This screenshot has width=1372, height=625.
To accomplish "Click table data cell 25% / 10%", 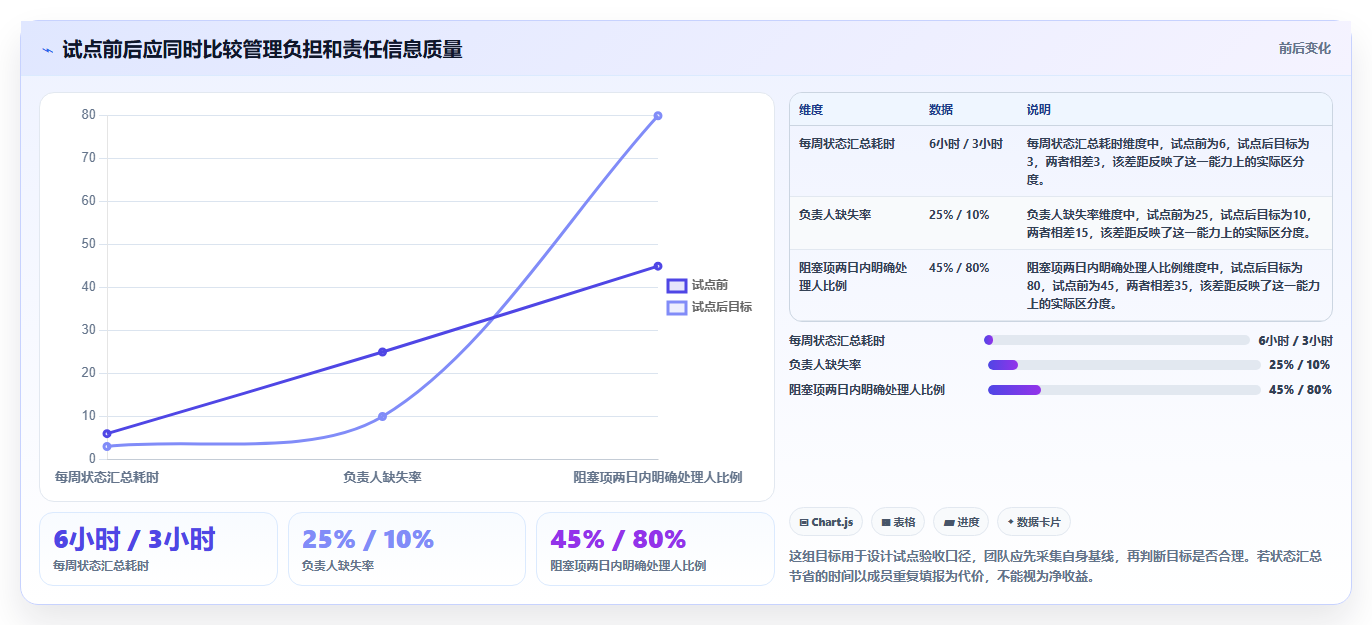I will tap(959, 215).
